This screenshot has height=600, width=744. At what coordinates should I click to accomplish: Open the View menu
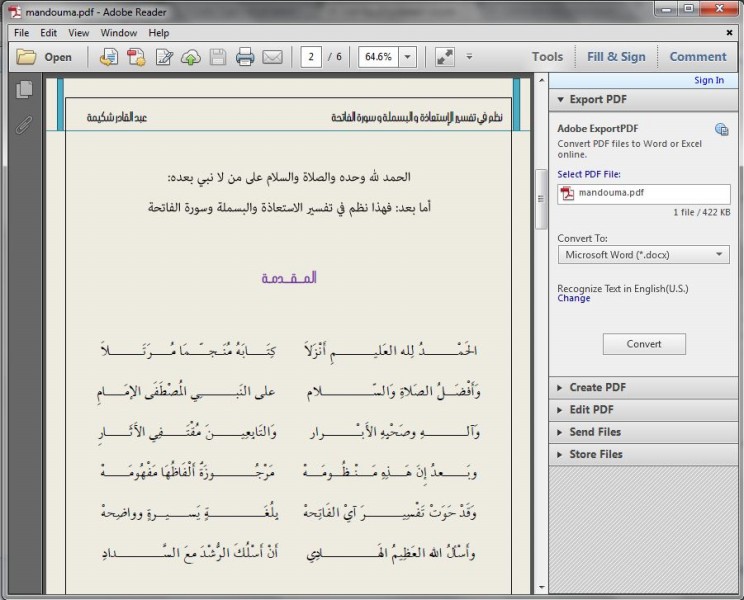pos(78,33)
